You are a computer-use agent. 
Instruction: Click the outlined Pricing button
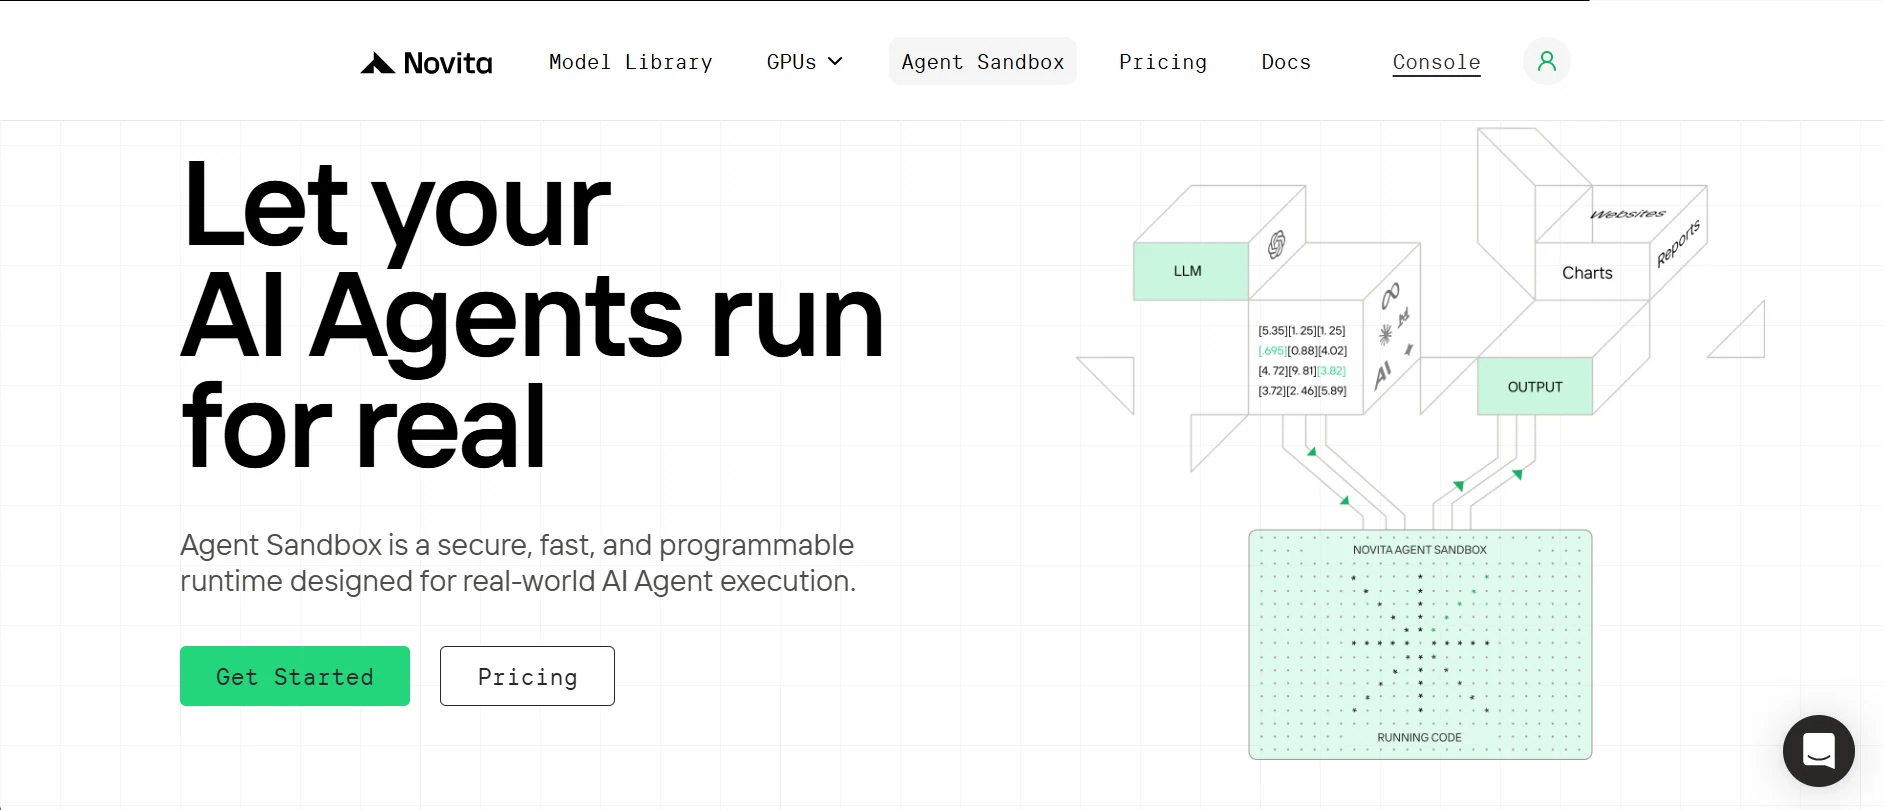[527, 676]
